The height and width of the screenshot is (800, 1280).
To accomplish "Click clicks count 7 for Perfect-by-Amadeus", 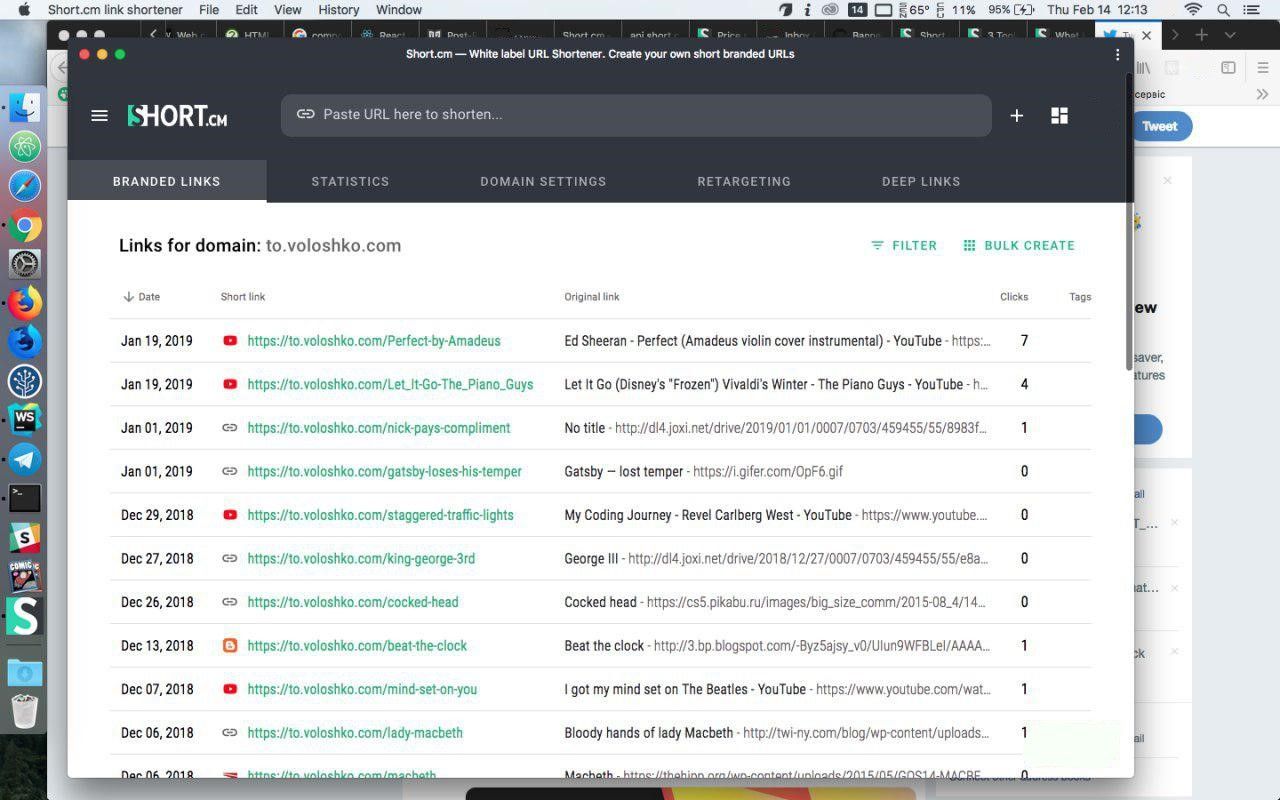I will tap(1024, 341).
